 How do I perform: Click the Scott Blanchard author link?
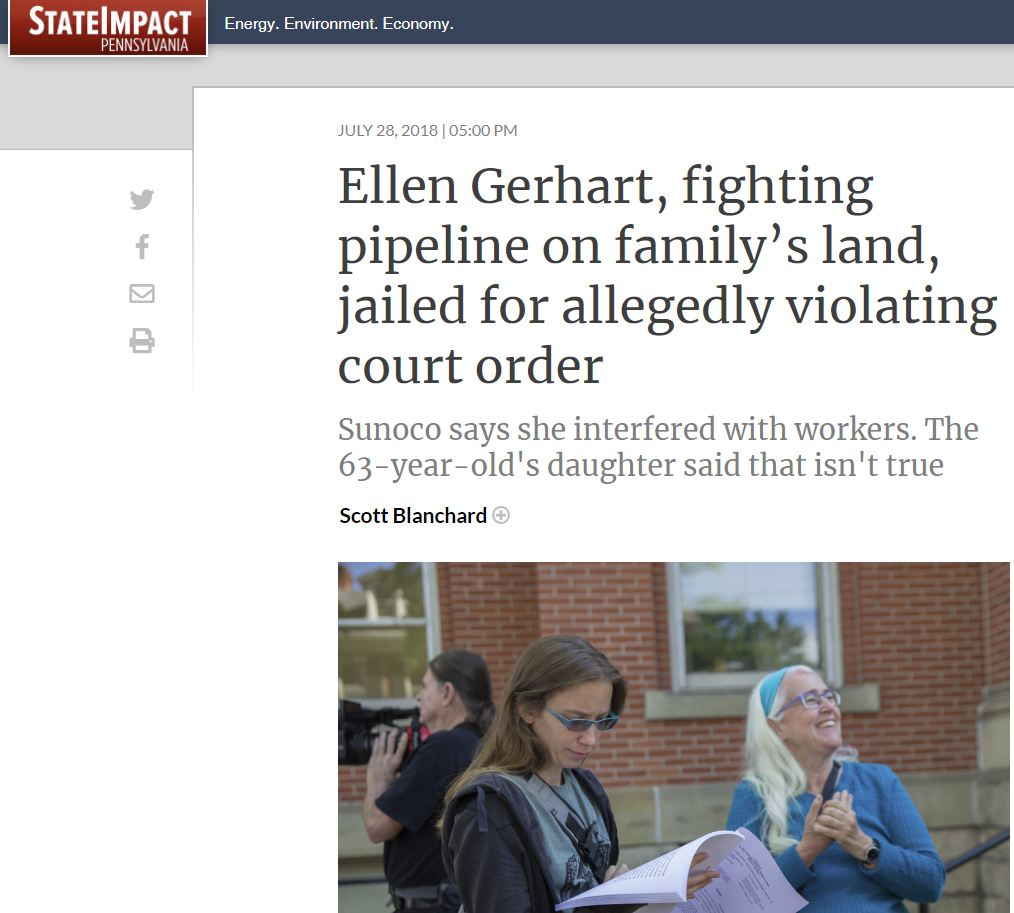tap(413, 516)
